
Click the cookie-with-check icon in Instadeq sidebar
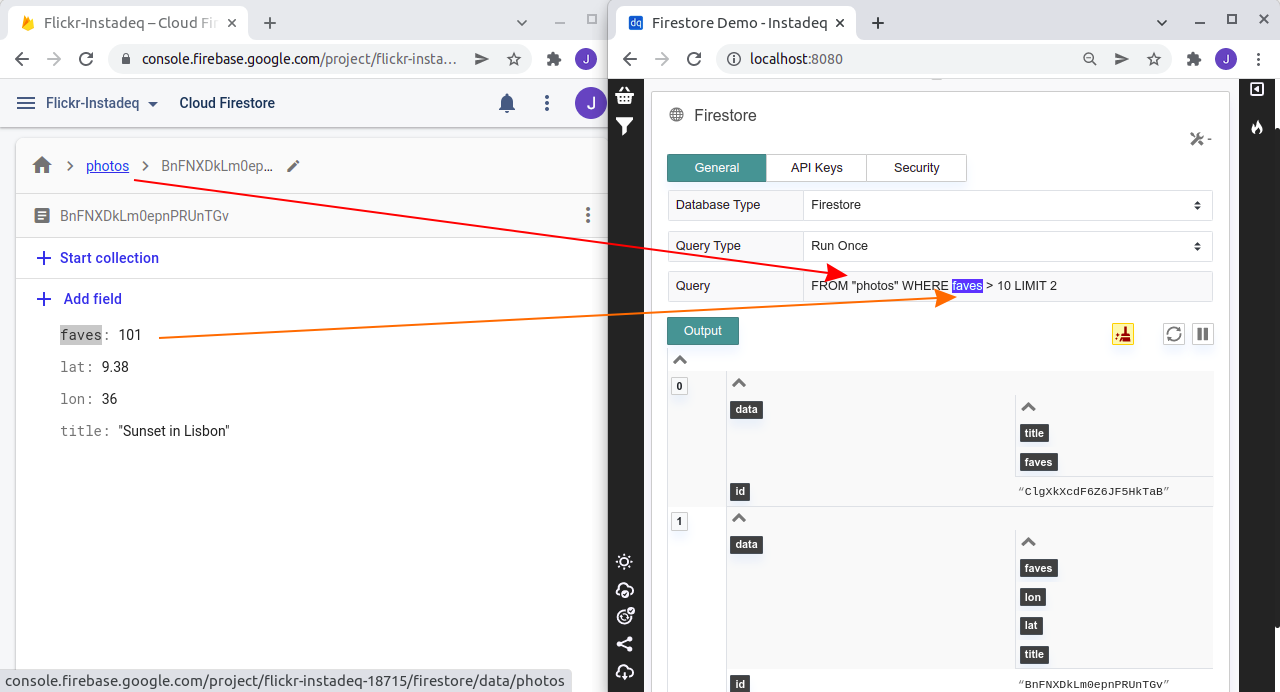pyautogui.click(x=625, y=616)
